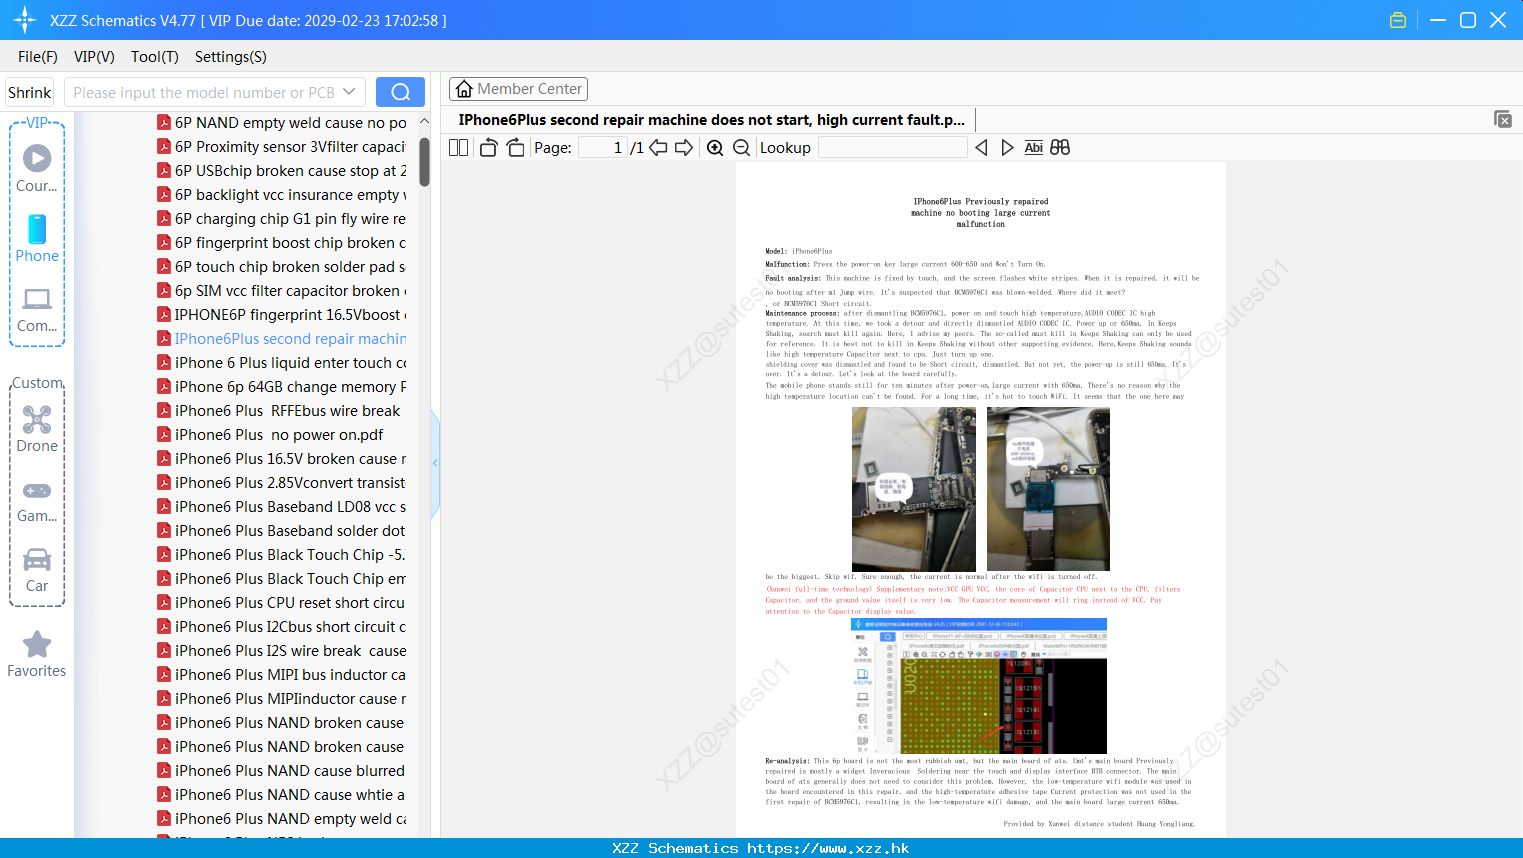Open 6P USBchip broken cause file

[x=282, y=171]
